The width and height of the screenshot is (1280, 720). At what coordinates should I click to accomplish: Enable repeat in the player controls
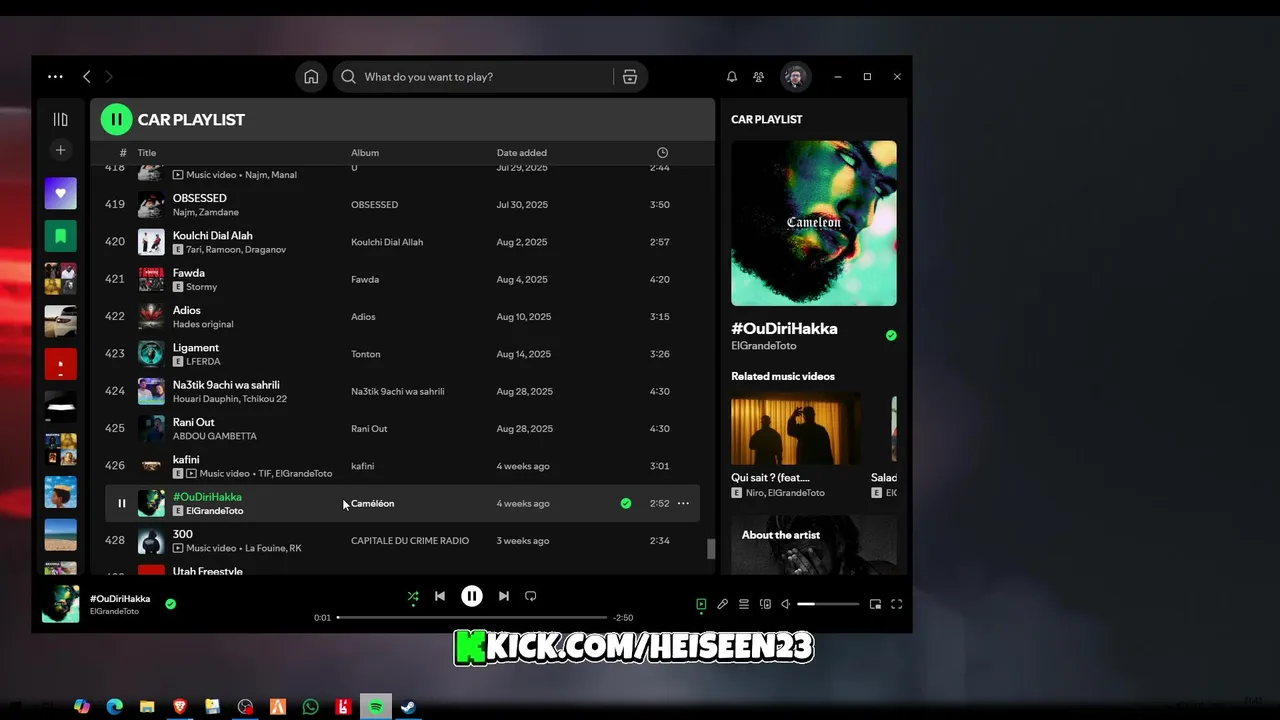tap(531, 596)
